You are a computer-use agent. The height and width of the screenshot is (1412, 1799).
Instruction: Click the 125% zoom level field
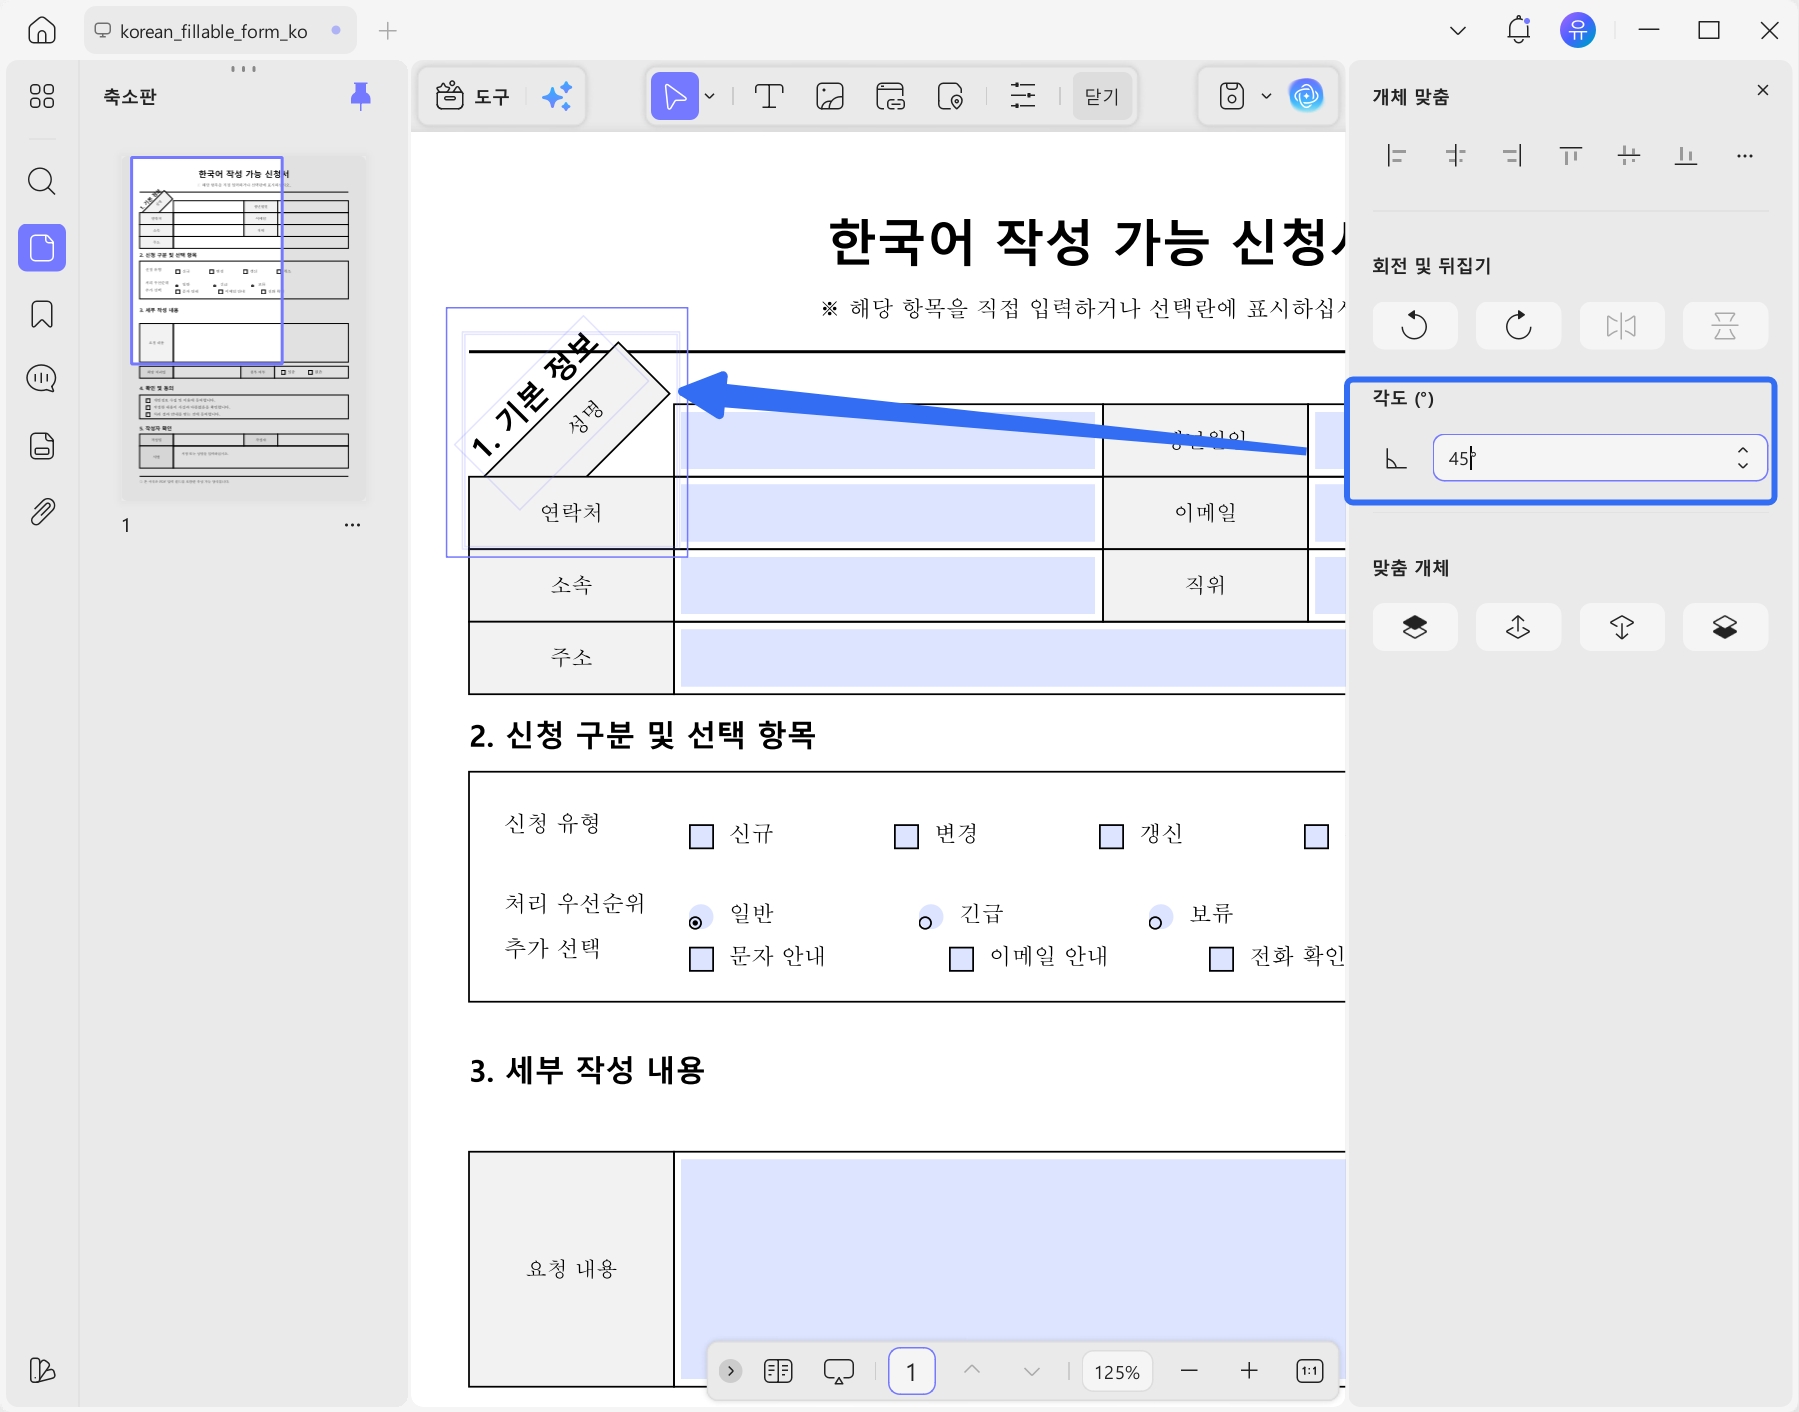click(1117, 1372)
